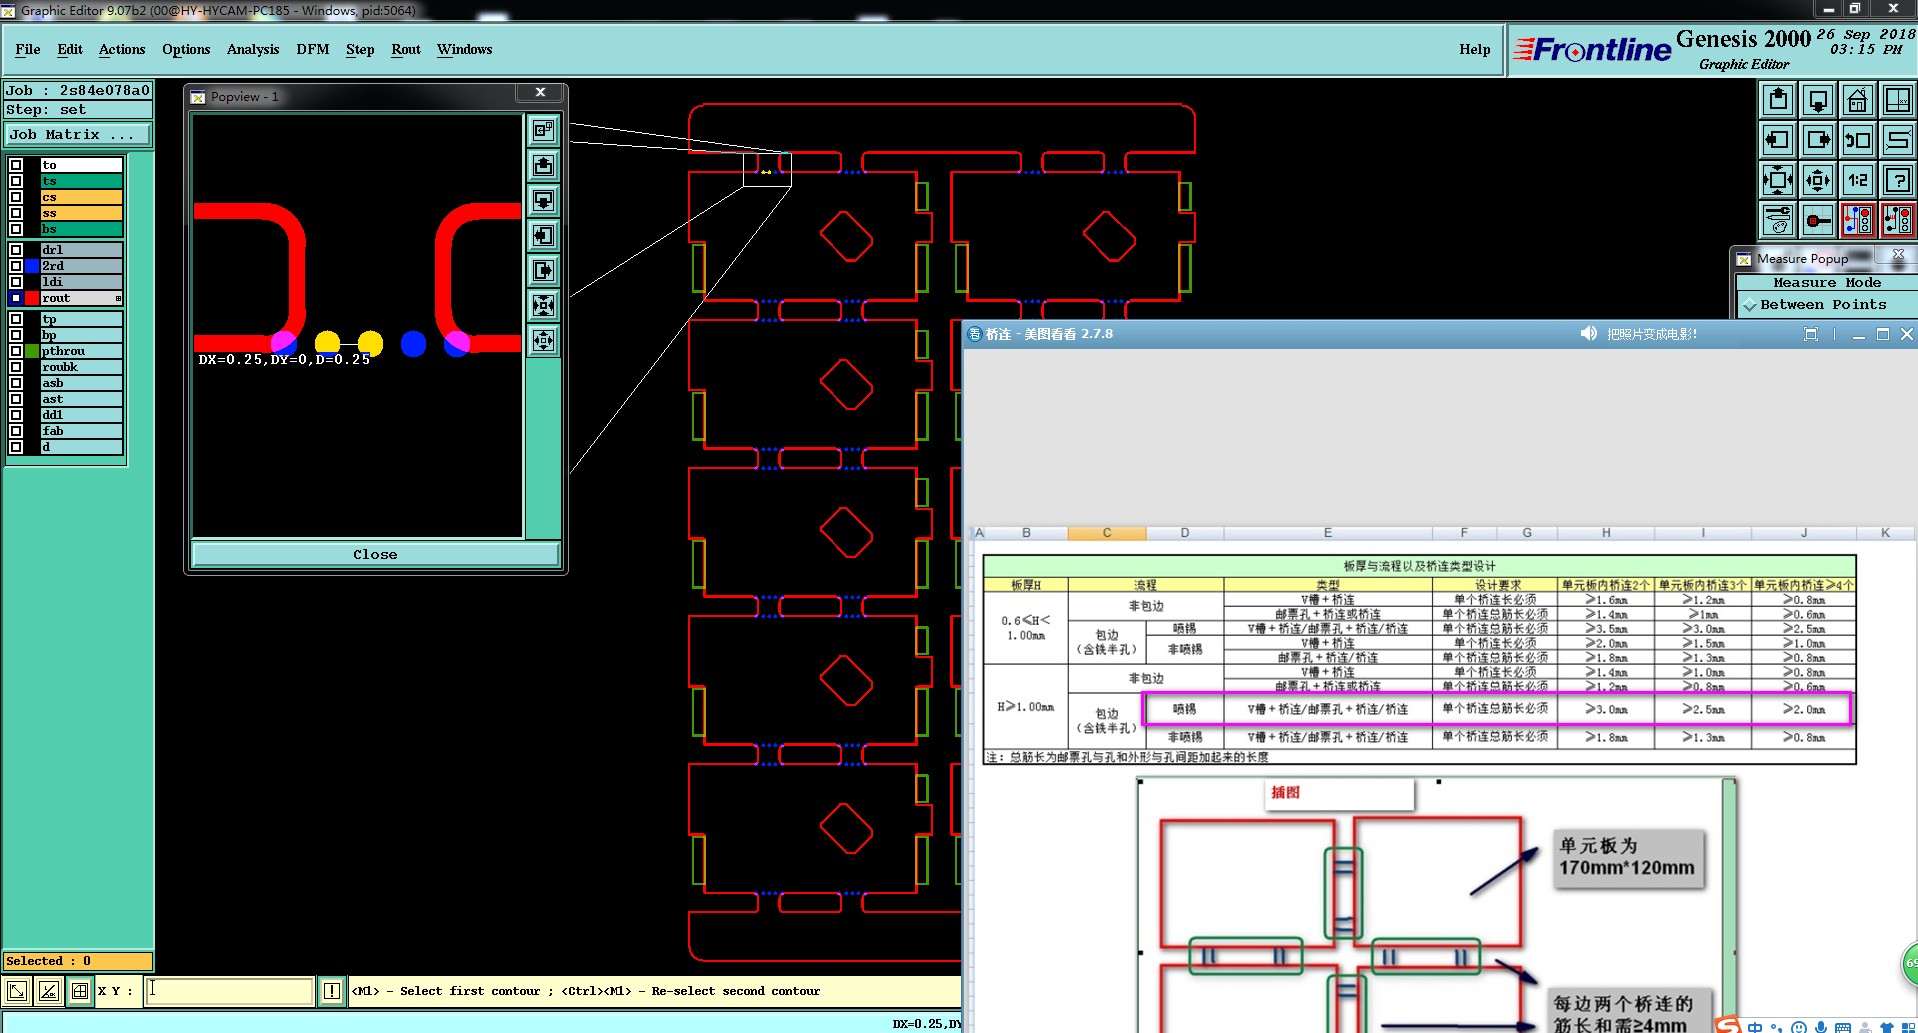Screen dimensions: 1918x1033
Task: Open the Analysis menu
Action: click(252, 49)
